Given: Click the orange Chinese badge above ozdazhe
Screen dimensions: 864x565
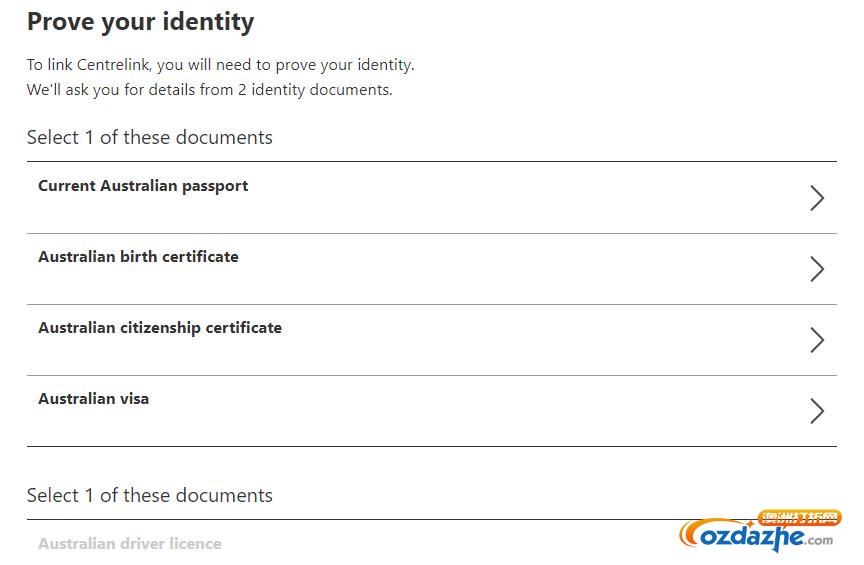Looking at the screenshot, I should click(800, 518).
